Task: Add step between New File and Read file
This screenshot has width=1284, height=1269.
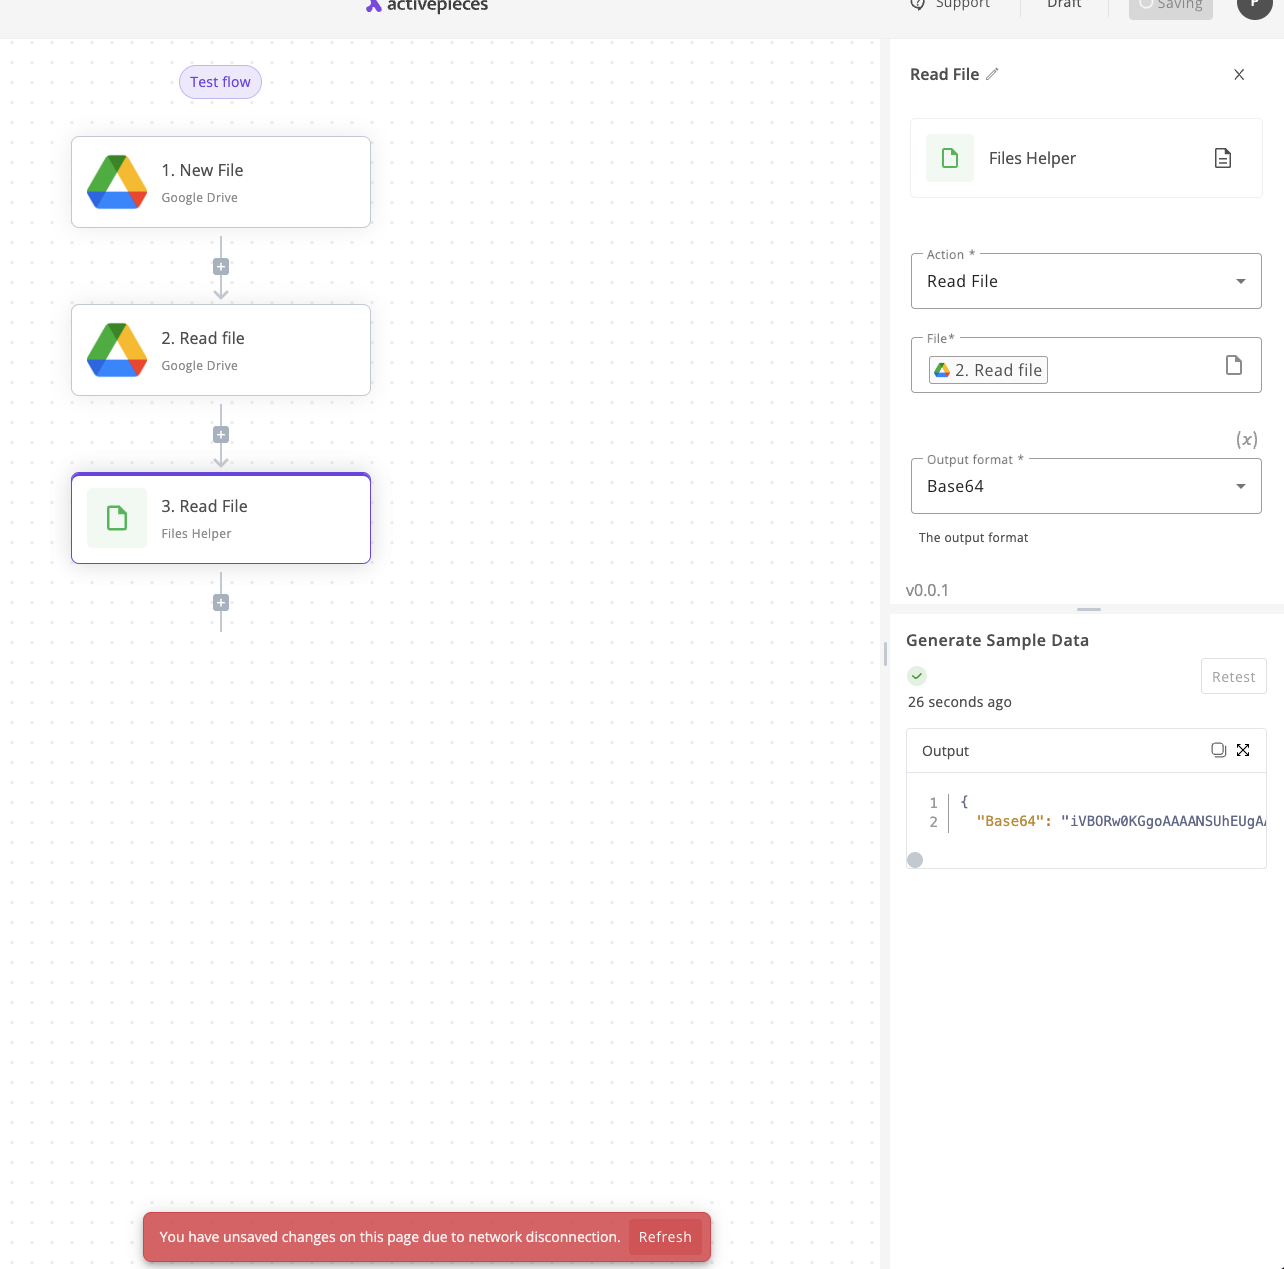Action: (221, 267)
